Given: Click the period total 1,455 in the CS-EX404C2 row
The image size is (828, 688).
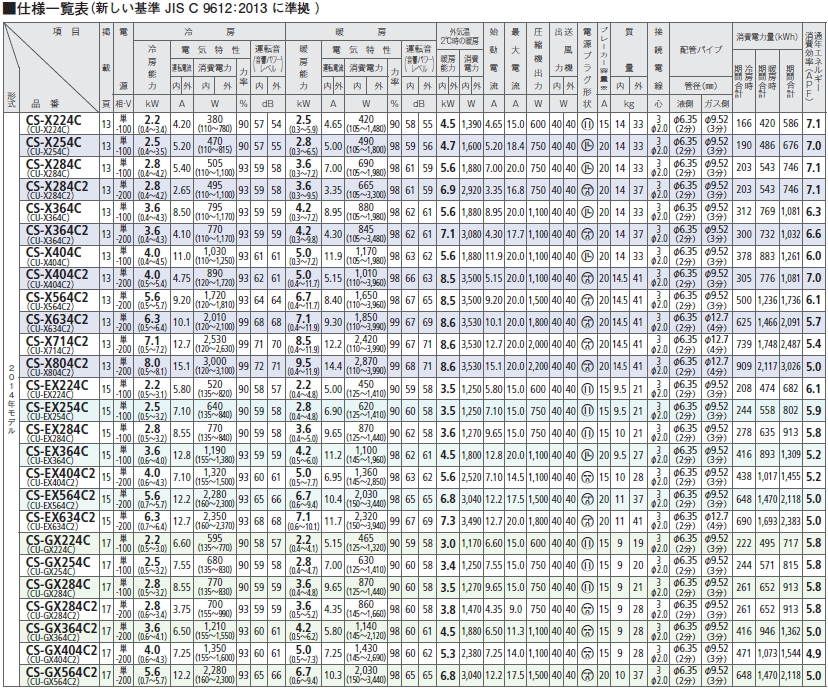Looking at the screenshot, I should [x=791, y=477].
